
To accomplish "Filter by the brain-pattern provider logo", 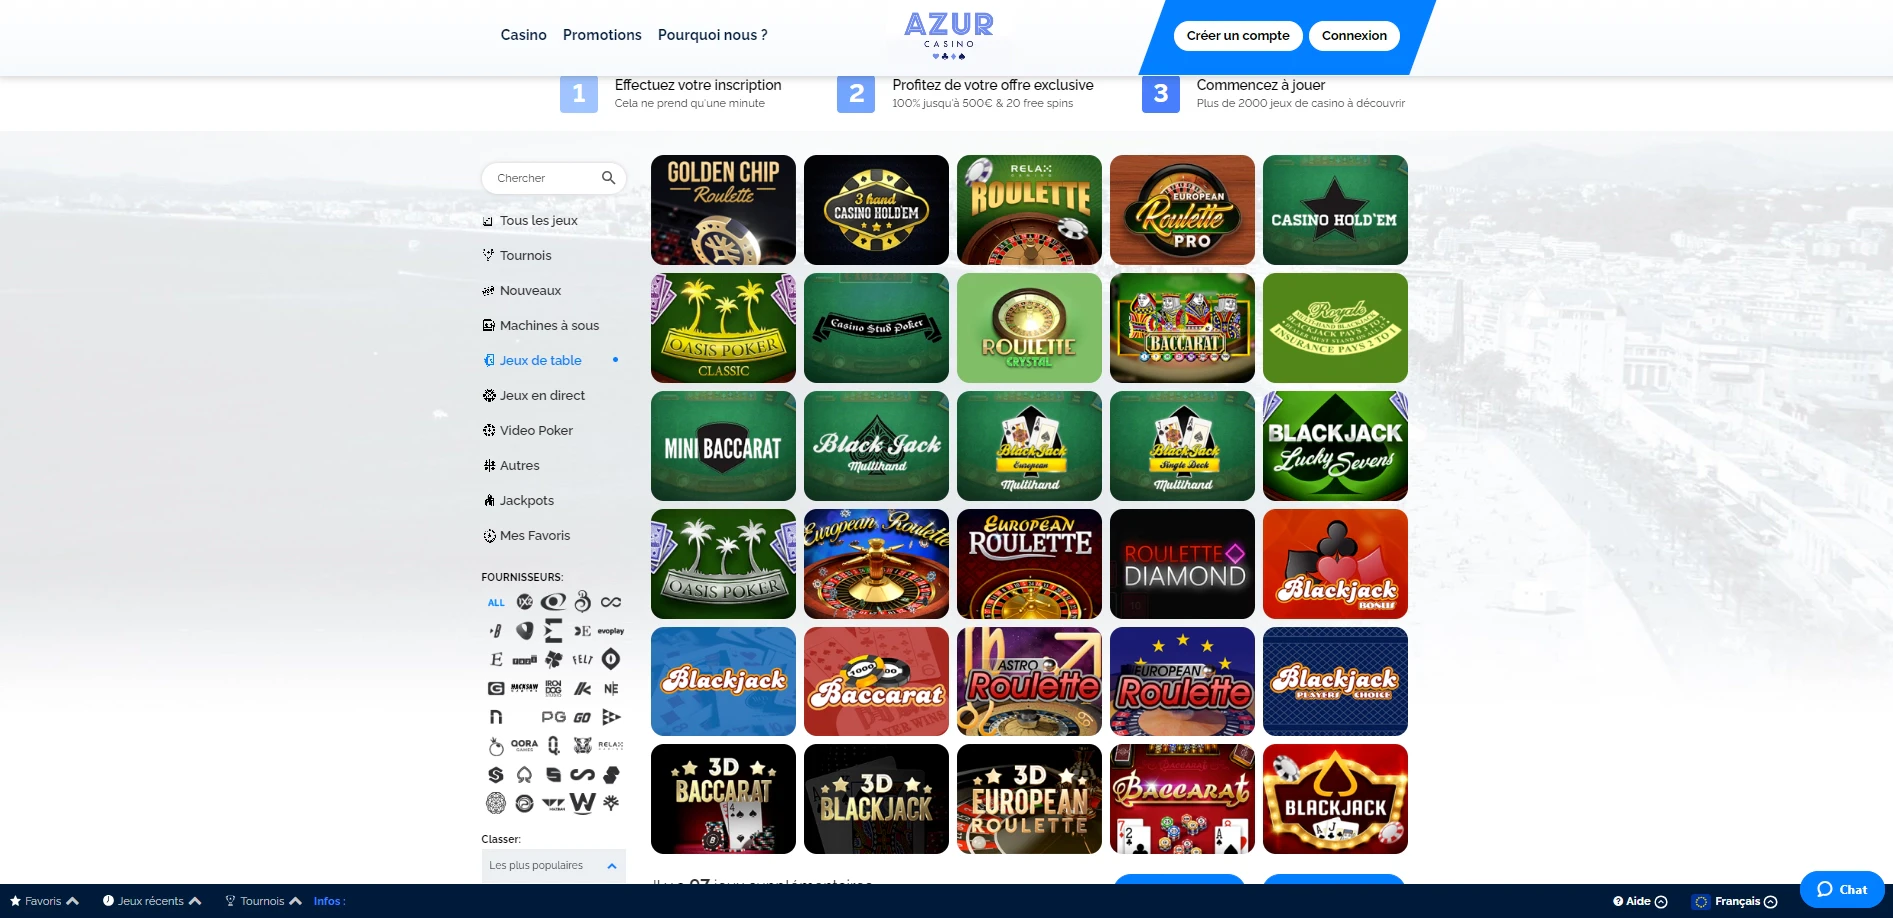I will tap(496, 803).
